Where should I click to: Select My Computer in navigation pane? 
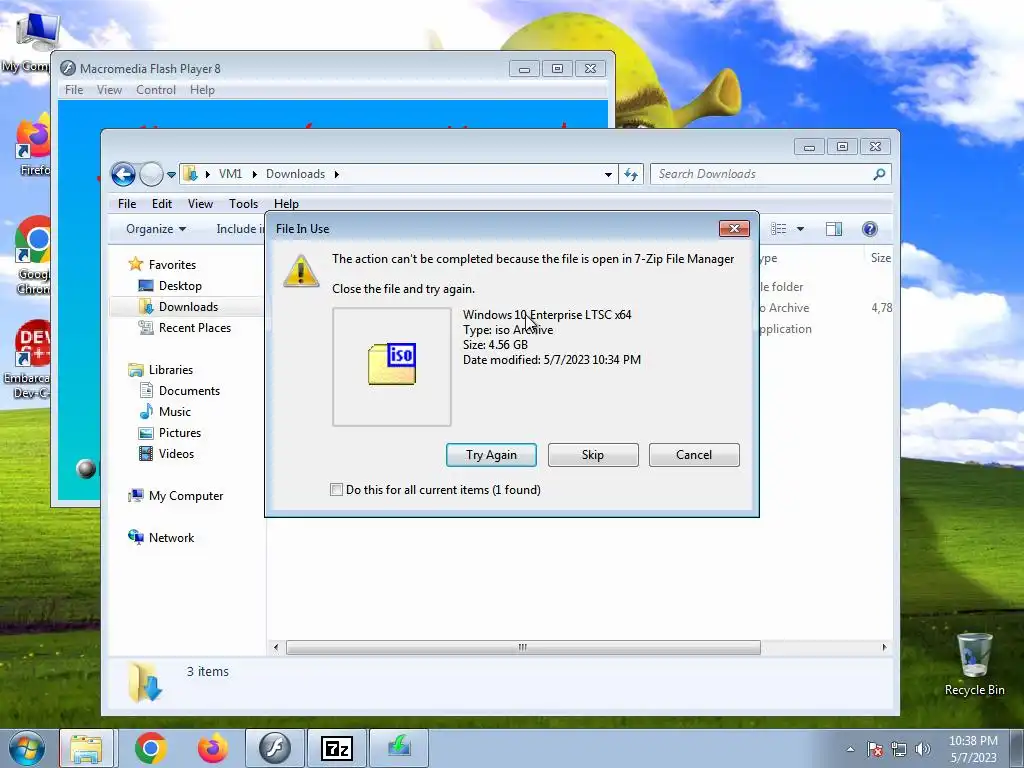coord(185,496)
